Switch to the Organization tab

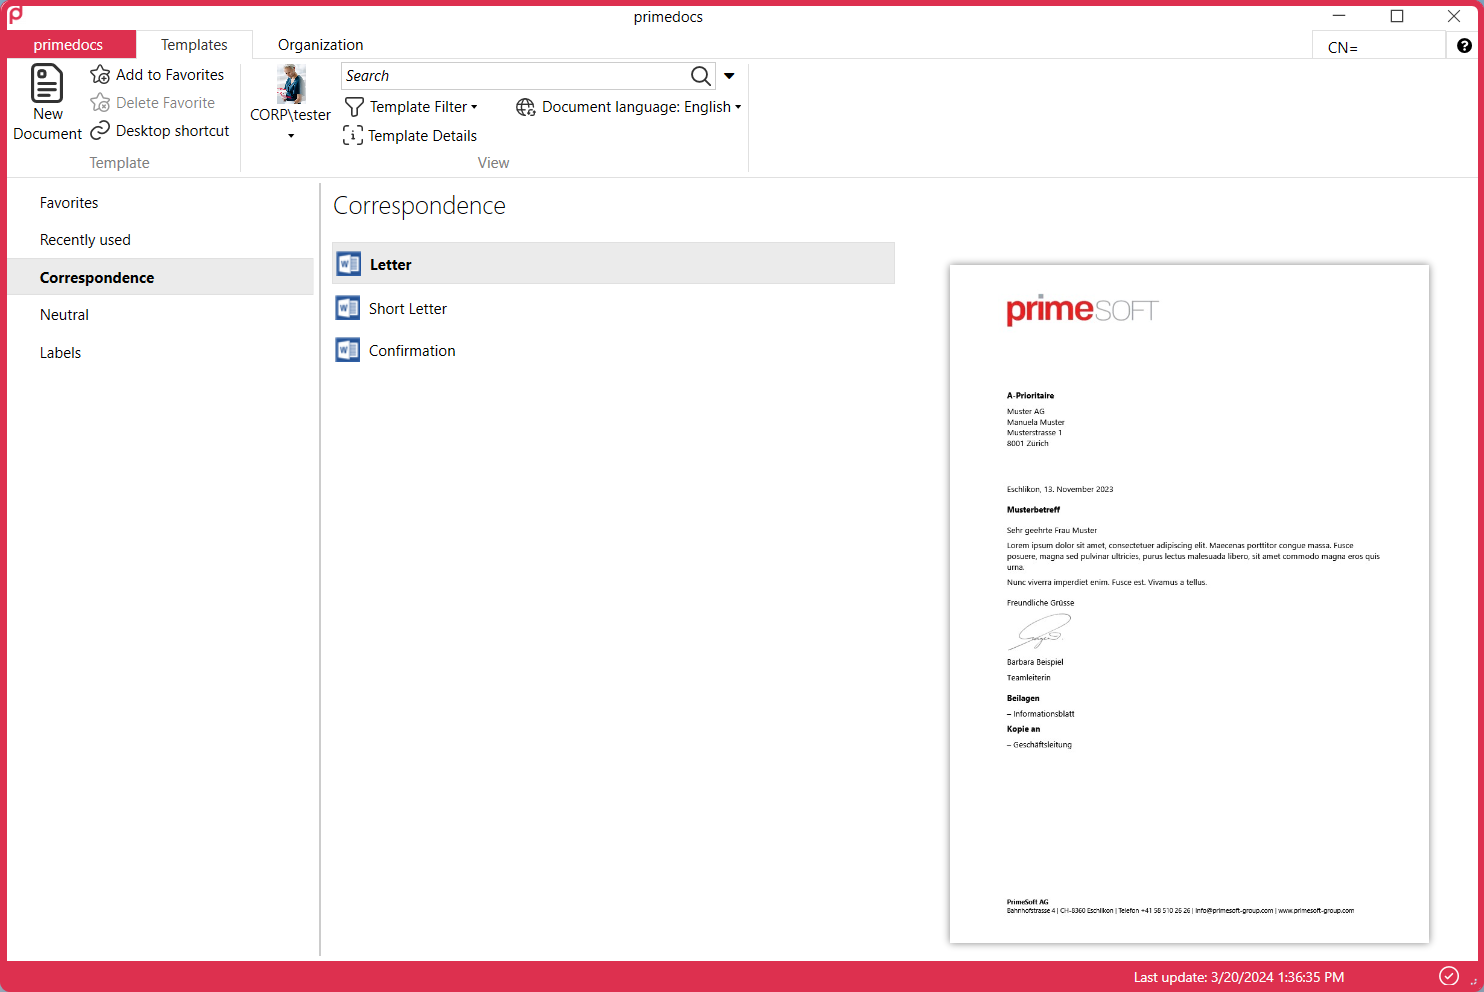320,45
